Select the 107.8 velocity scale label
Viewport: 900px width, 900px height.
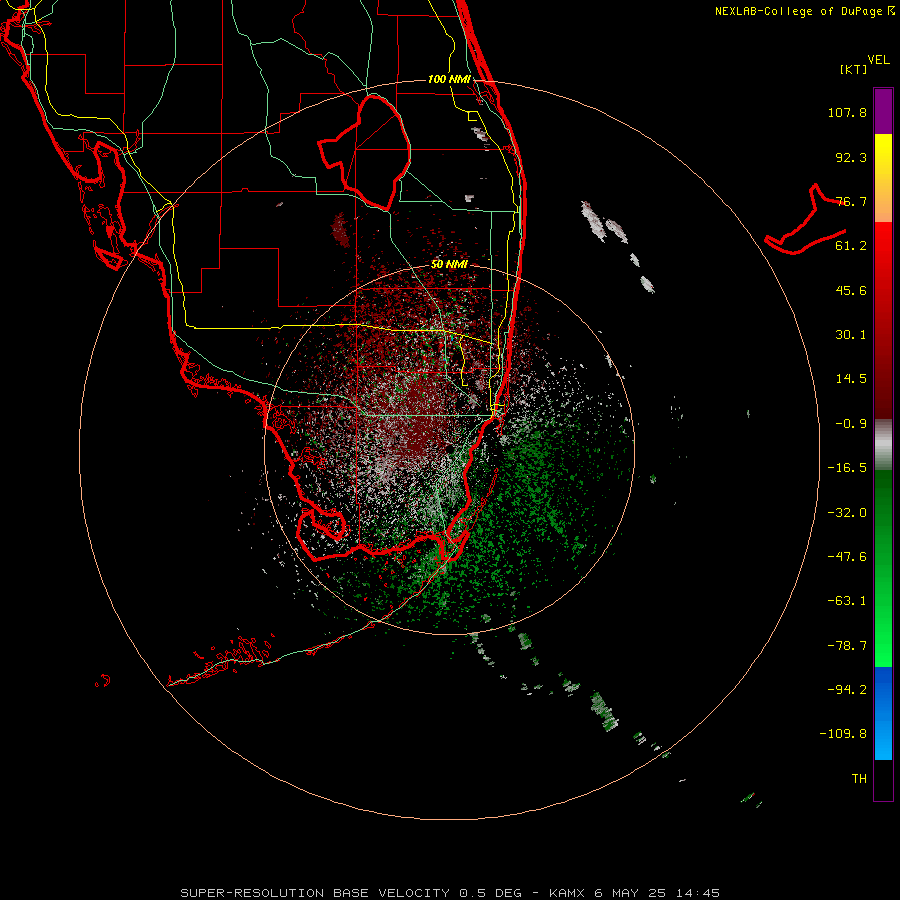(847, 112)
